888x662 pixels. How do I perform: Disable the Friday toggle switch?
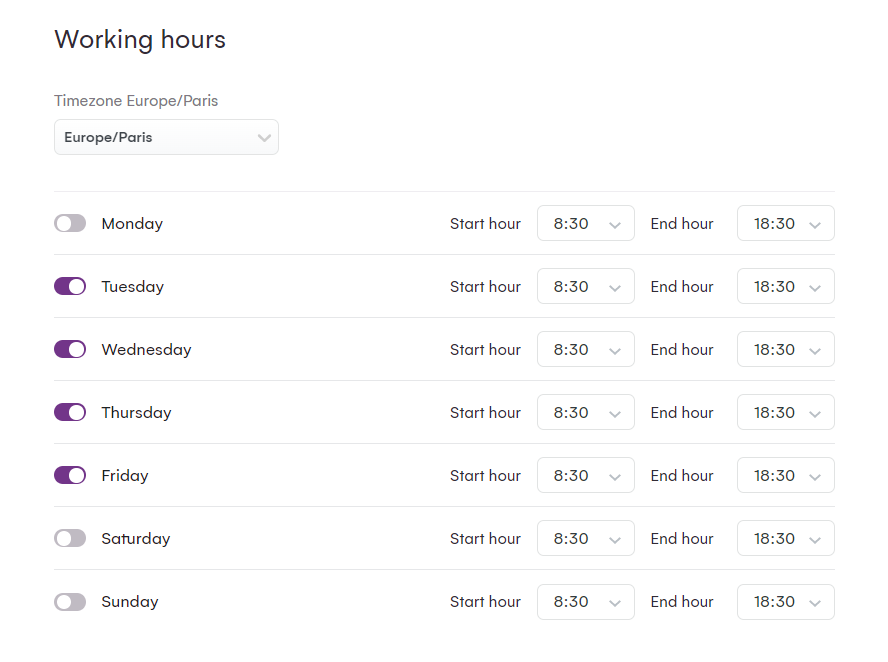70,475
